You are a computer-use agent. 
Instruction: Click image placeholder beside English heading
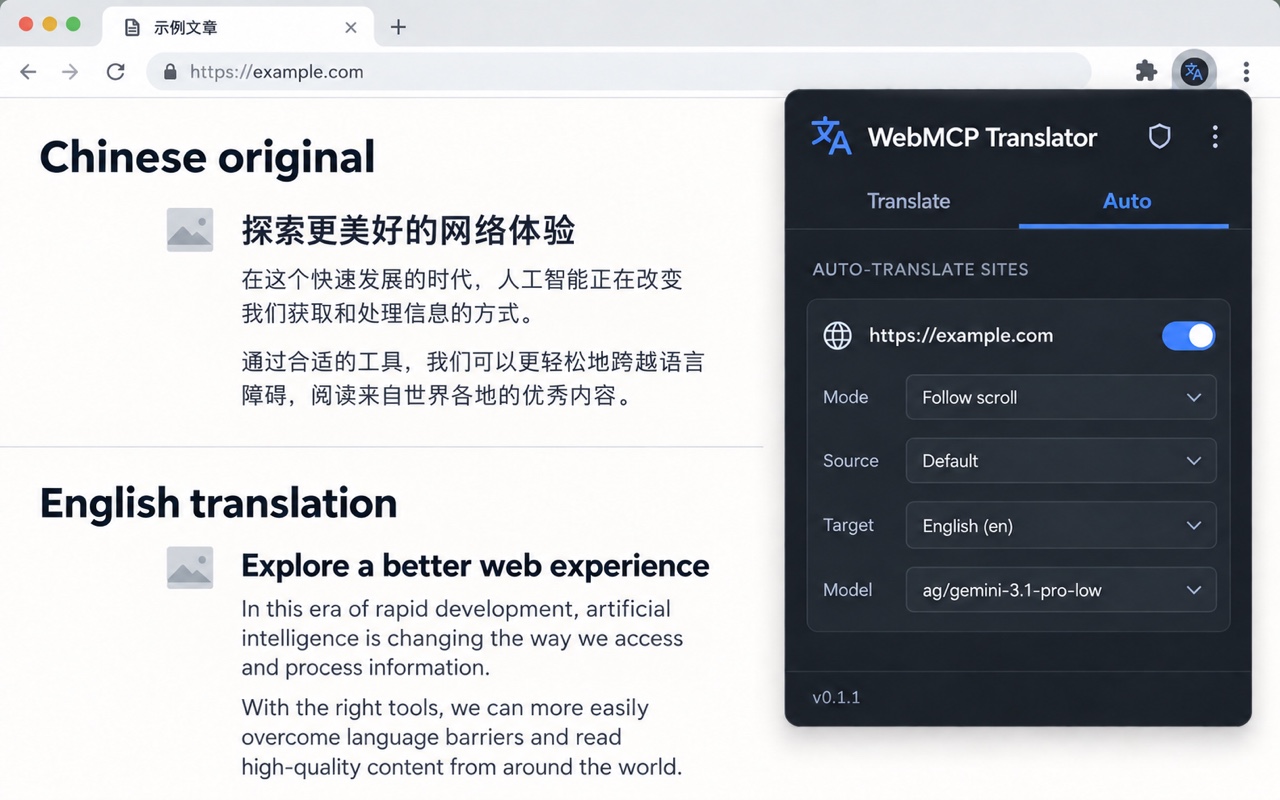coord(190,567)
